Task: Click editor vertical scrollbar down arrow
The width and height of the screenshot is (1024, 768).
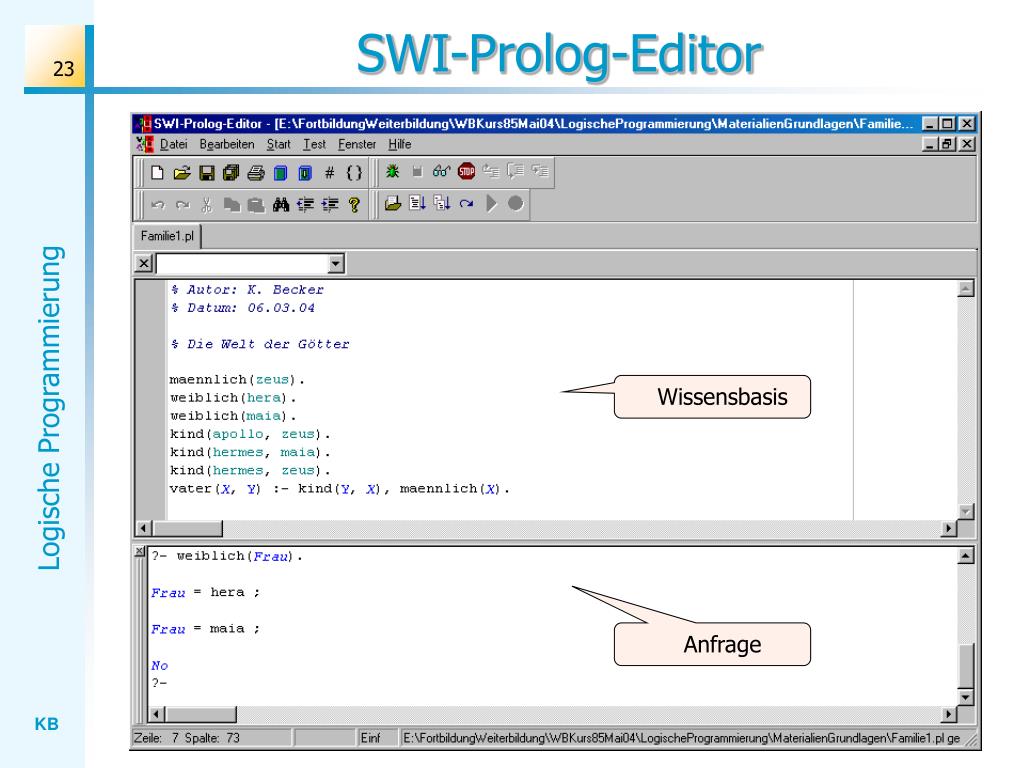Action: pos(965,511)
